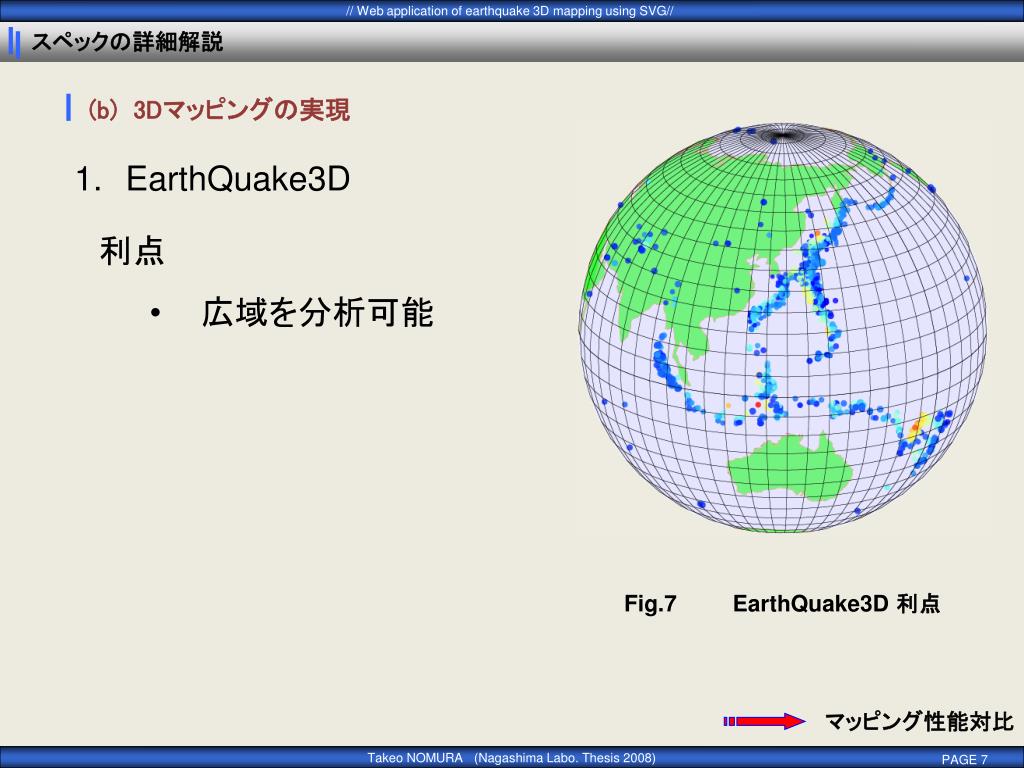1024x768 pixels.
Task: Click the bullet text 広域を分析可能
Action: pyautogui.click(x=317, y=313)
